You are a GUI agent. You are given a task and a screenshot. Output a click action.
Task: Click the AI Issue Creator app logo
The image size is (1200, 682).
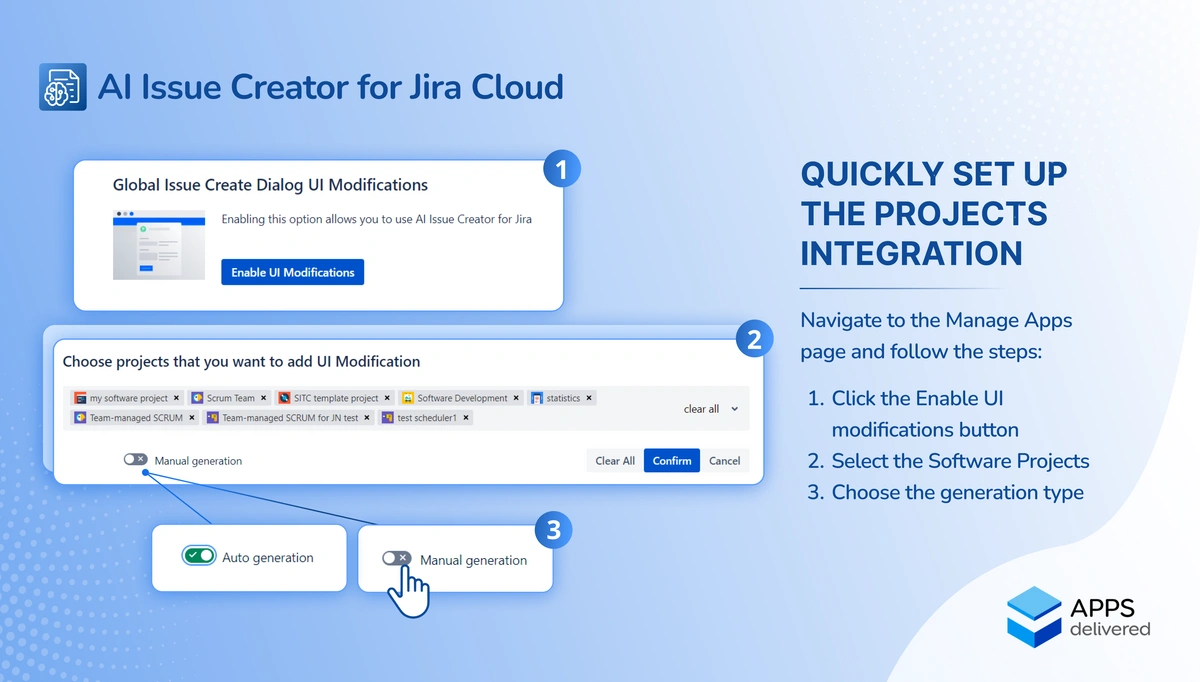click(x=63, y=87)
